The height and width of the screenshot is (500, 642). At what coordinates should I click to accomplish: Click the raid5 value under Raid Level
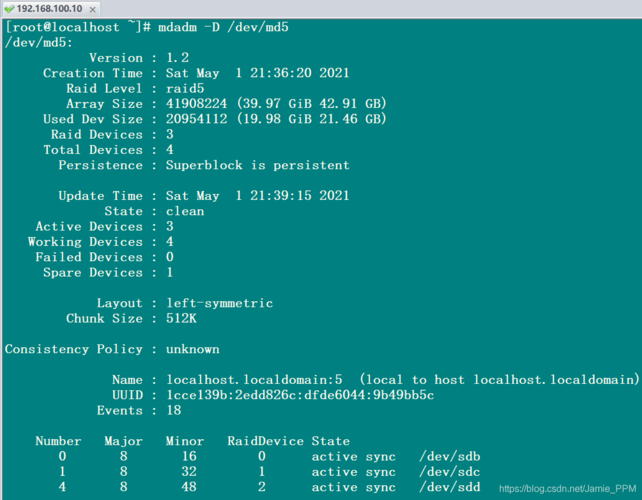point(185,88)
